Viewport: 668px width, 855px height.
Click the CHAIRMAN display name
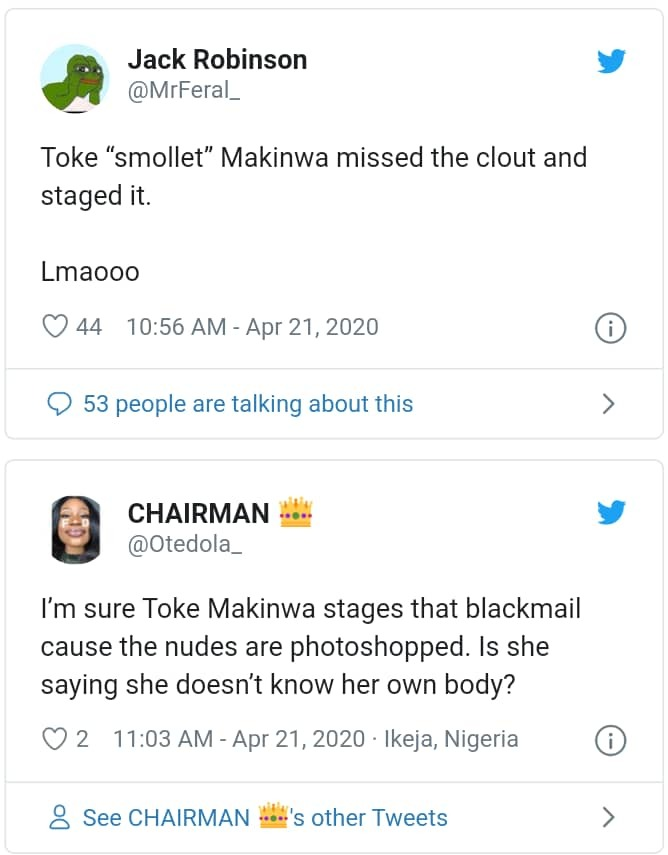point(198,513)
